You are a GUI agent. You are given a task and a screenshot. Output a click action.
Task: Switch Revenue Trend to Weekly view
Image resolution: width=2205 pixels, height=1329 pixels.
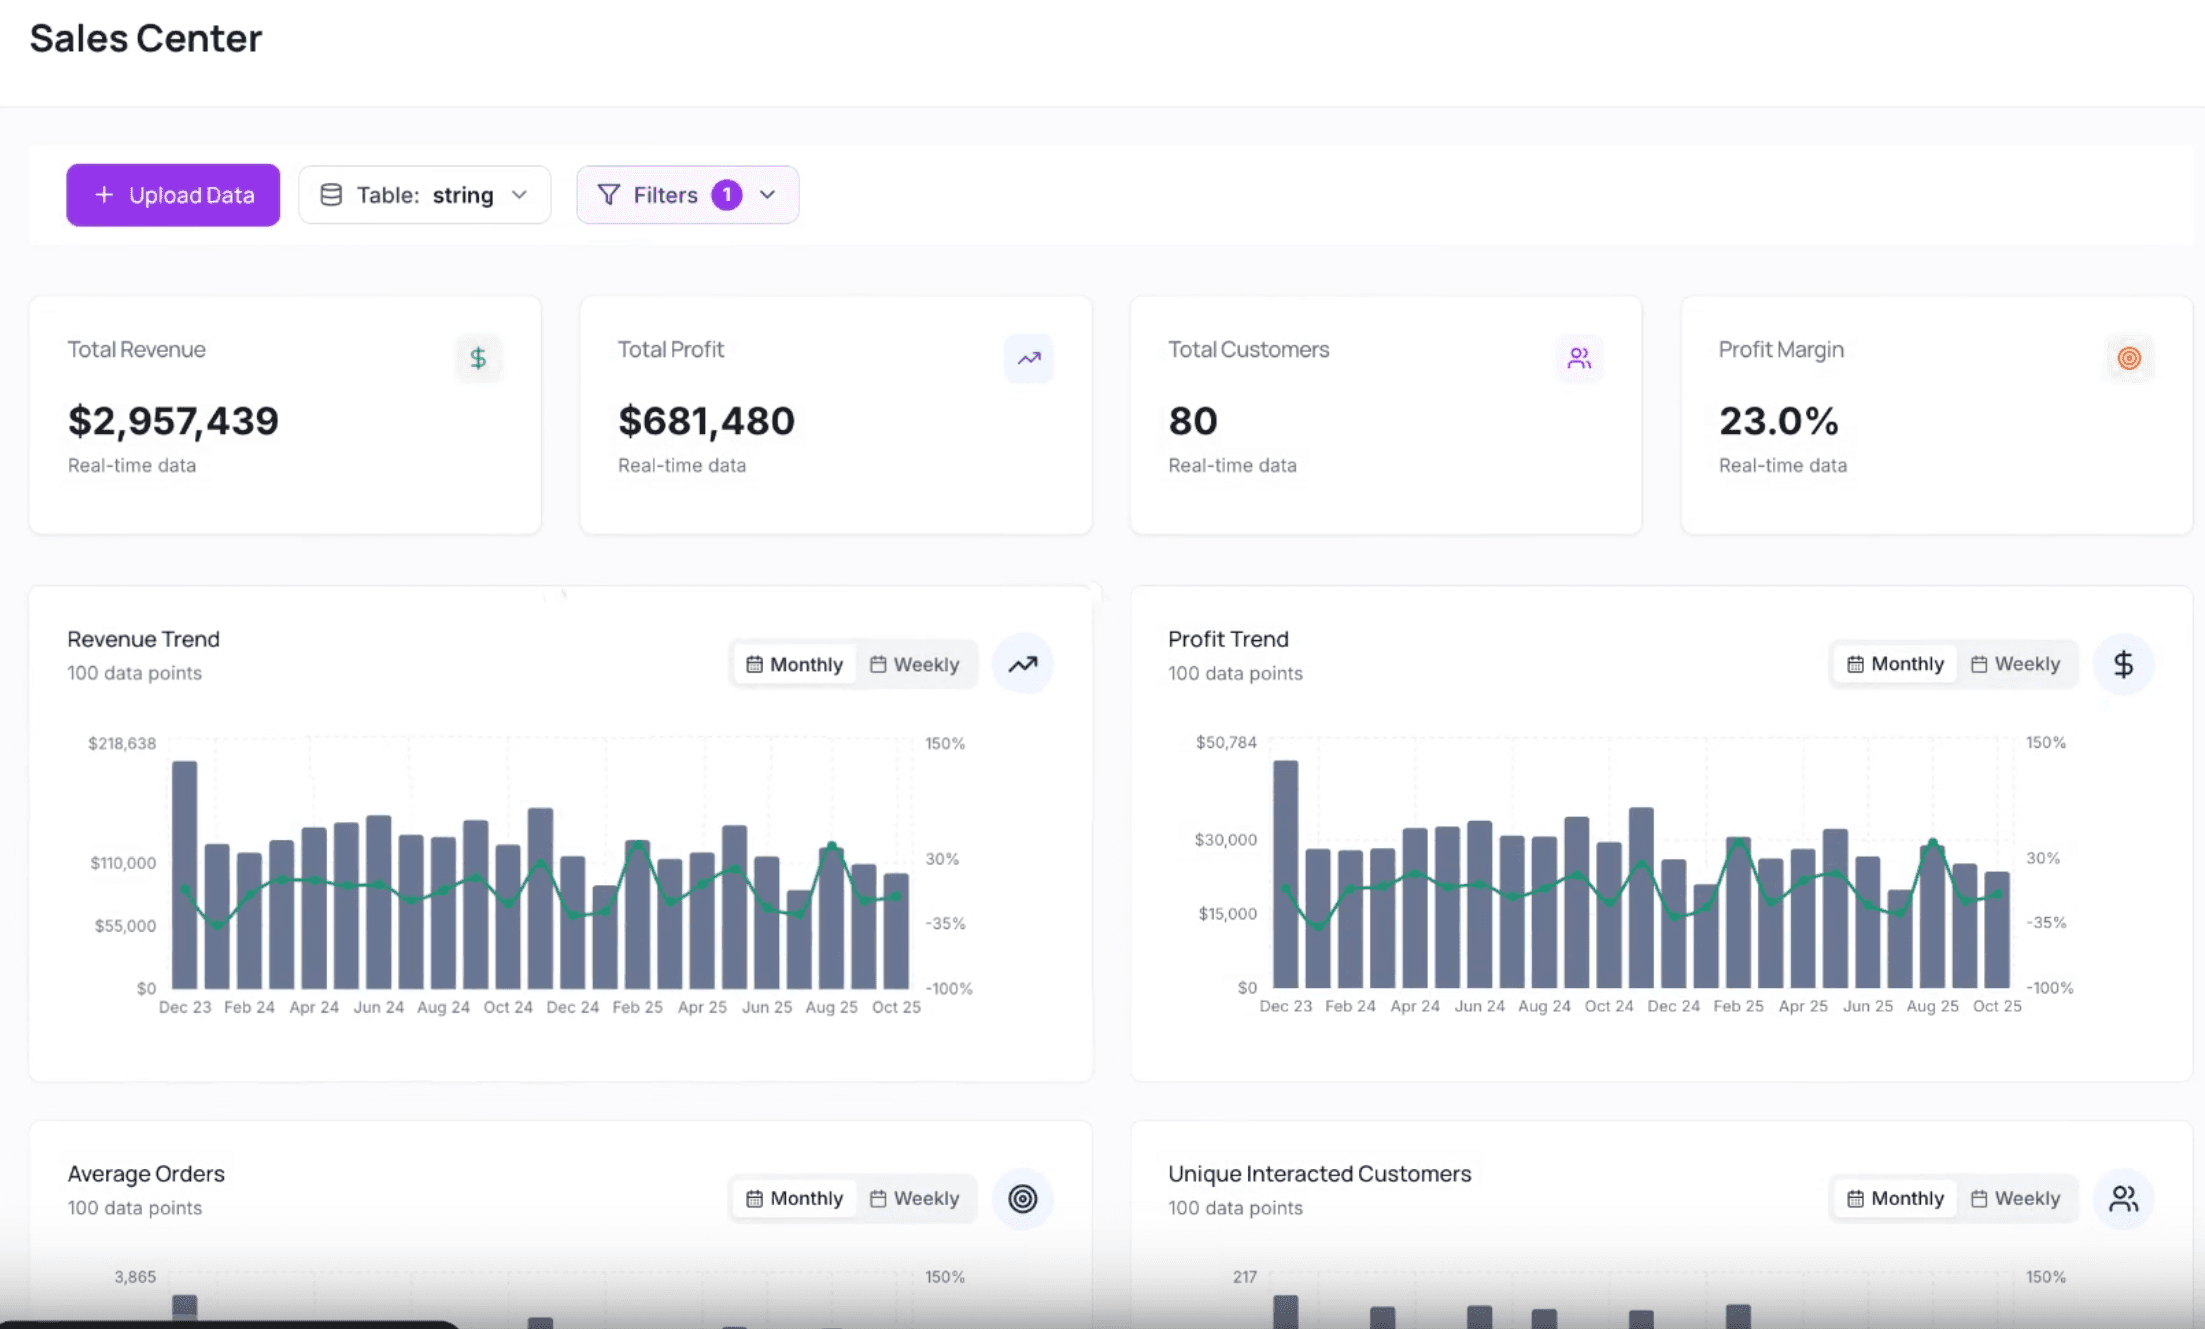[x=914, y=664]
